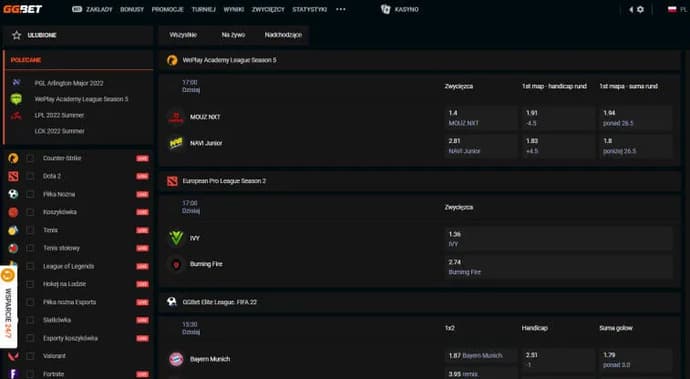Click the IVY team logo
690x379 pixels.
coord(176,238)
